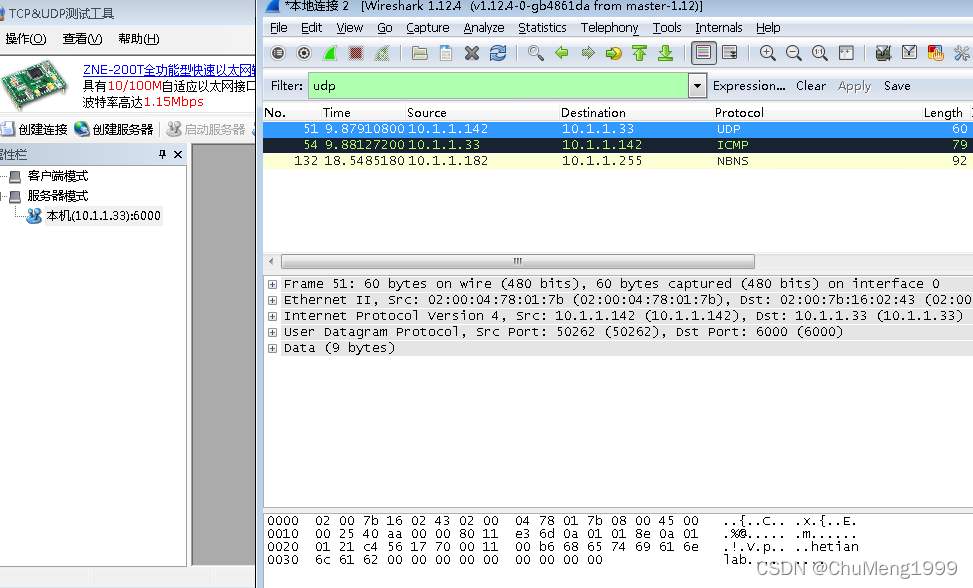973x588 pixels.
Task: Open coloring rules icon
Action: coord(935,53)
